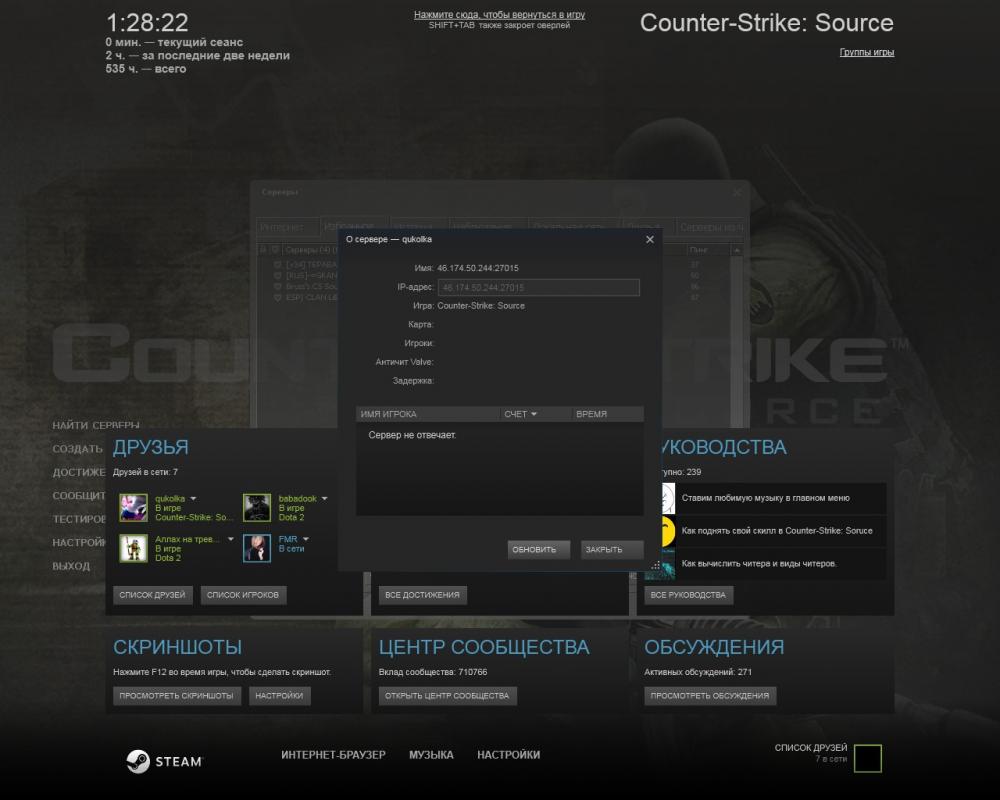Click the Аллах на трев... avatar
Screen dimensions: 1000x800
click(x=133, y=549)
